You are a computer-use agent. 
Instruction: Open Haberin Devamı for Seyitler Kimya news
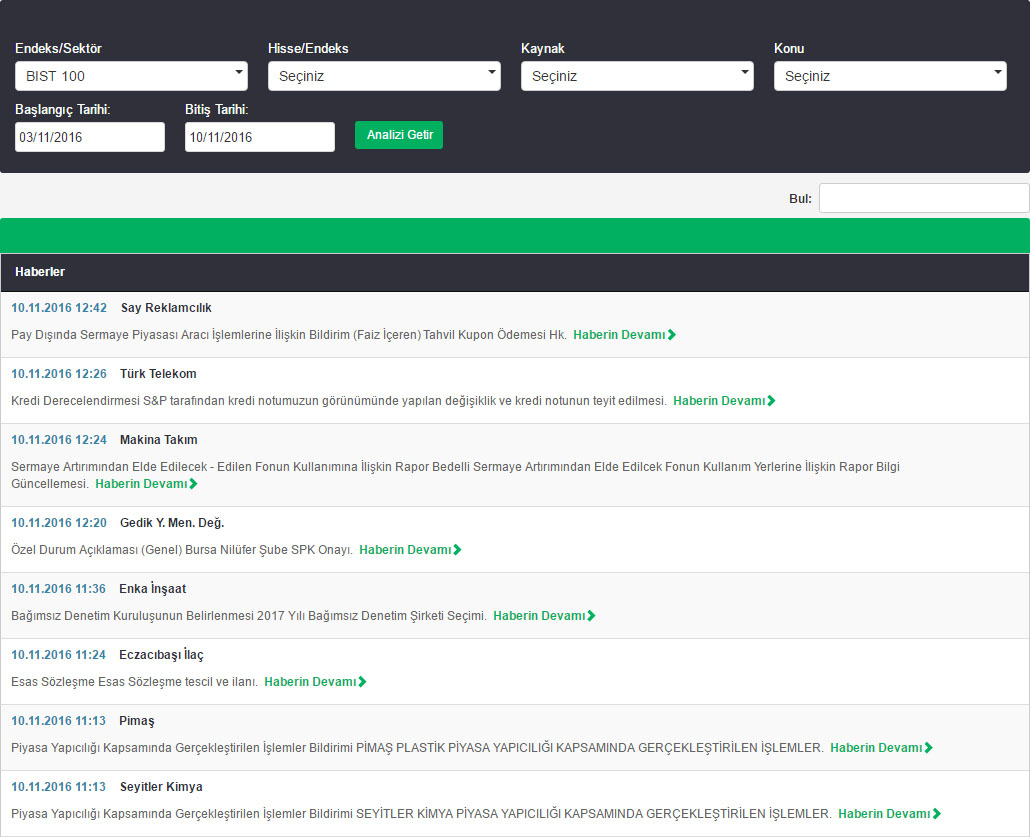click(889, 813)
